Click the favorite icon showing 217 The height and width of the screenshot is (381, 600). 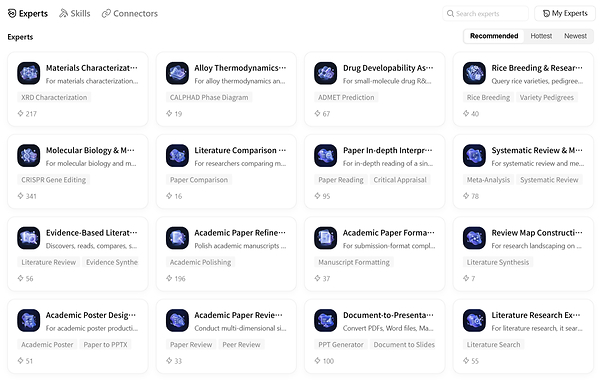(x=21, y=113)
